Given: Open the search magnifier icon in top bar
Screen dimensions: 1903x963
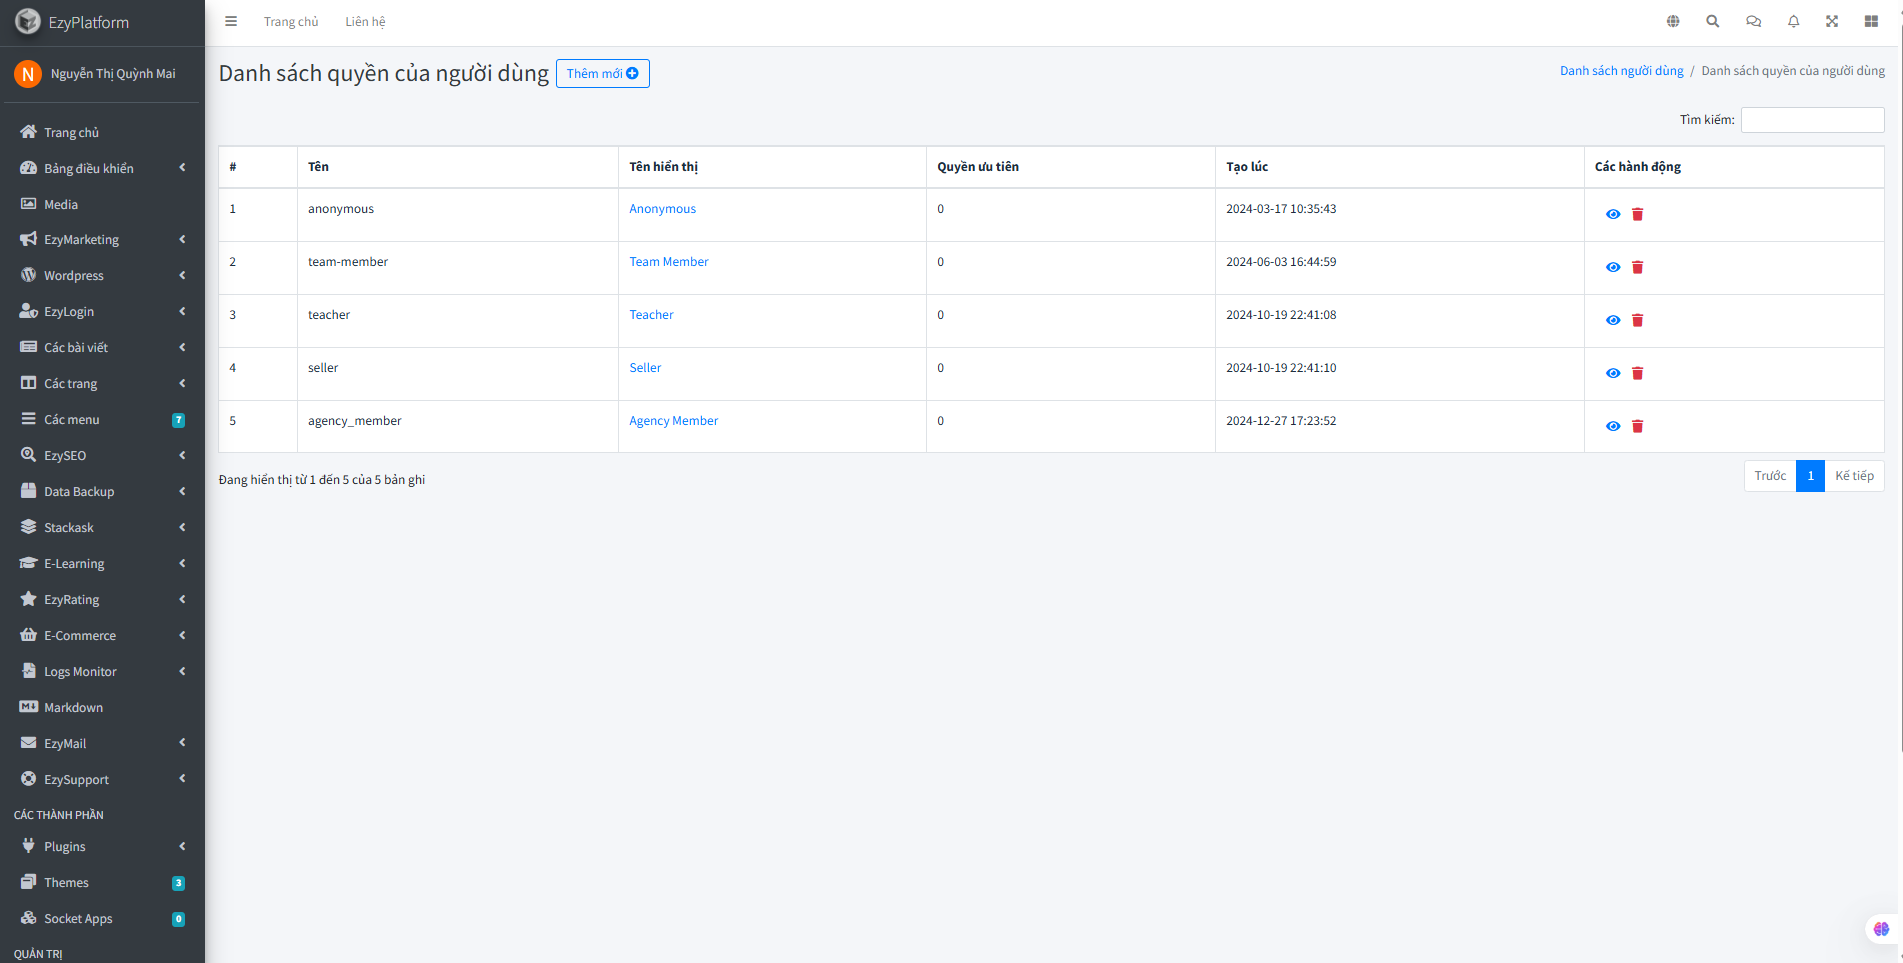Looking at the screenshot, I should click(1713, 21).
